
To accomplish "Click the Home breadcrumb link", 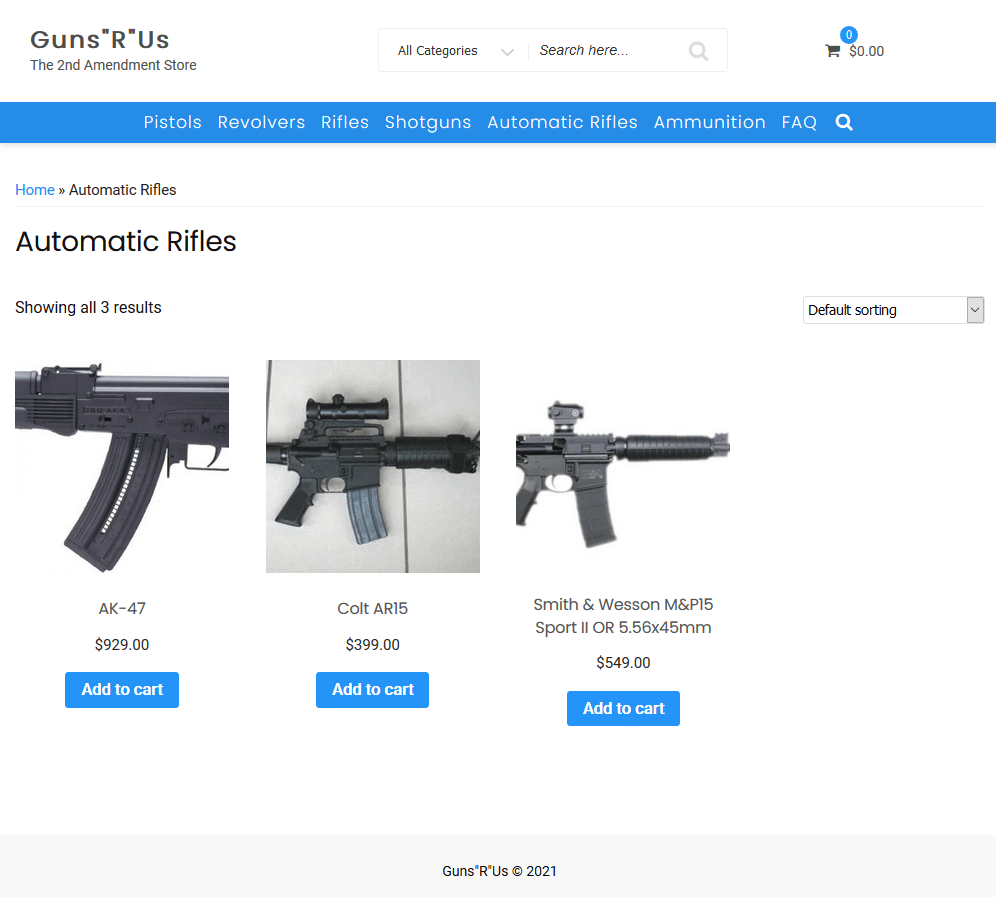I will click(35, 190).
